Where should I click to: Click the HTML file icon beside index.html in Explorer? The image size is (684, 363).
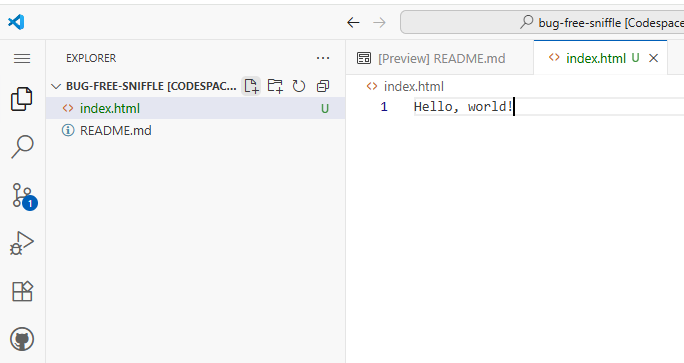coord(68,108)
